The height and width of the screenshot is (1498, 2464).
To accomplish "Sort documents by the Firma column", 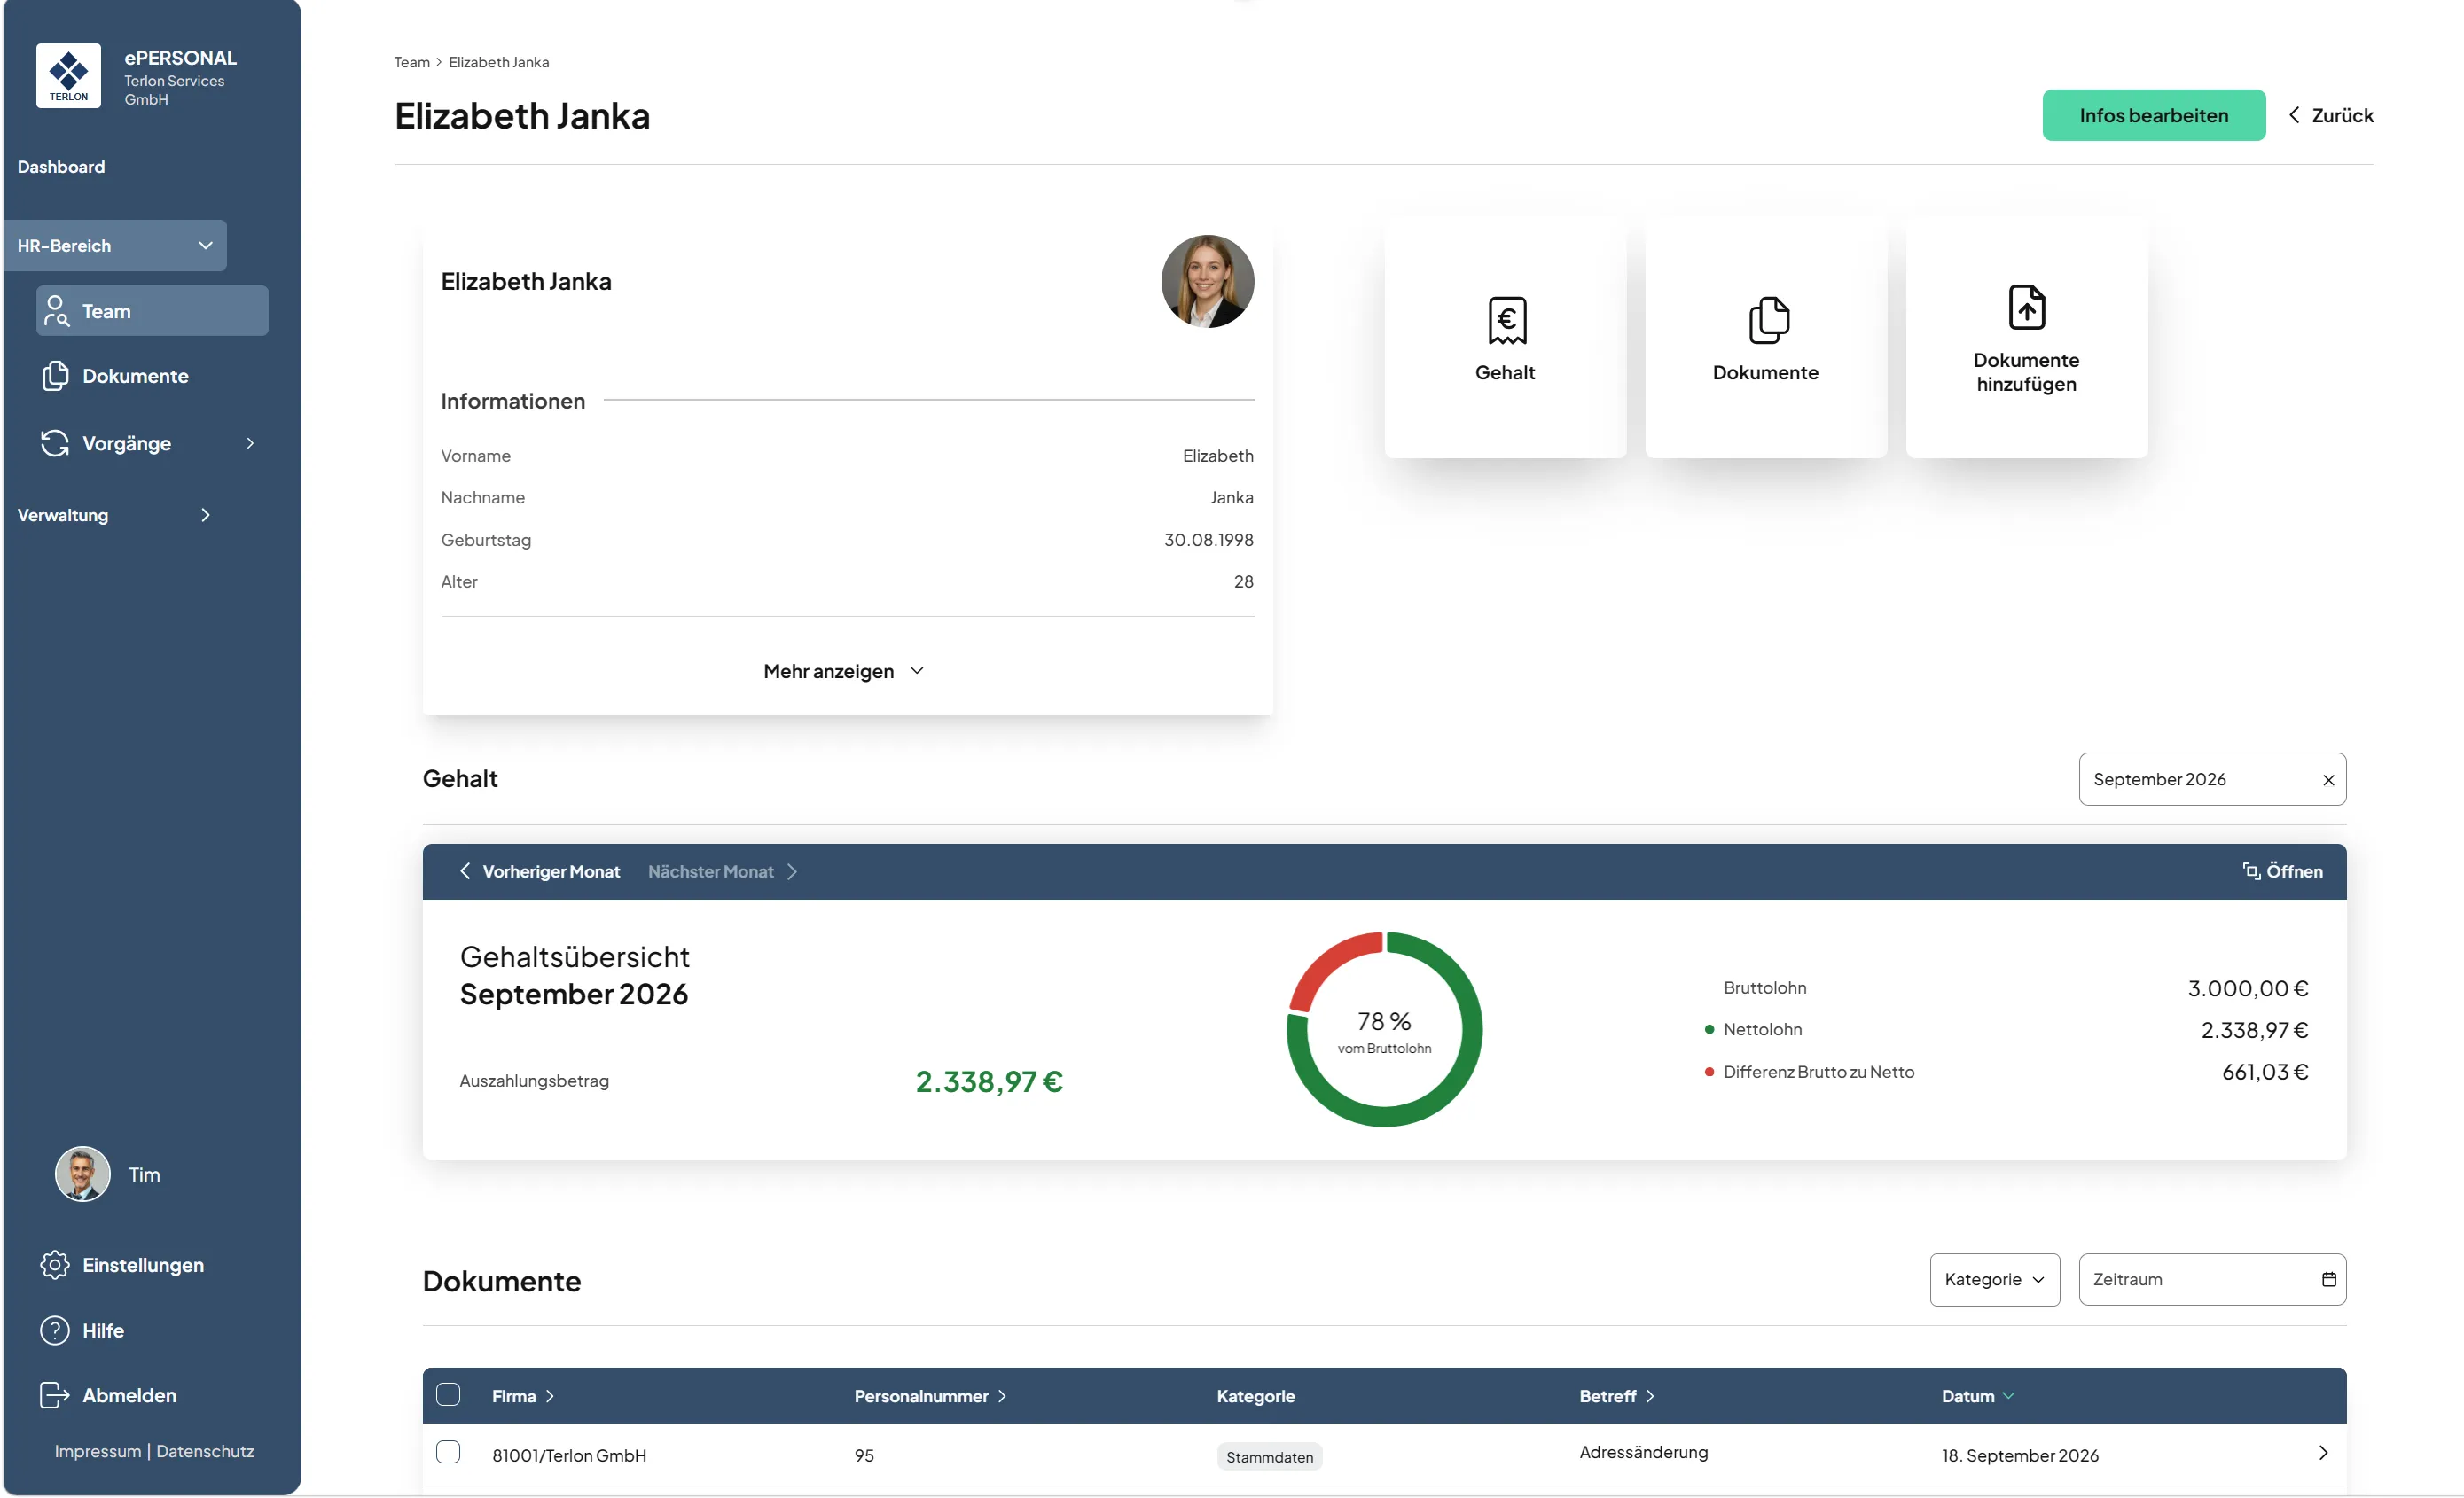I will (523, 1396).
